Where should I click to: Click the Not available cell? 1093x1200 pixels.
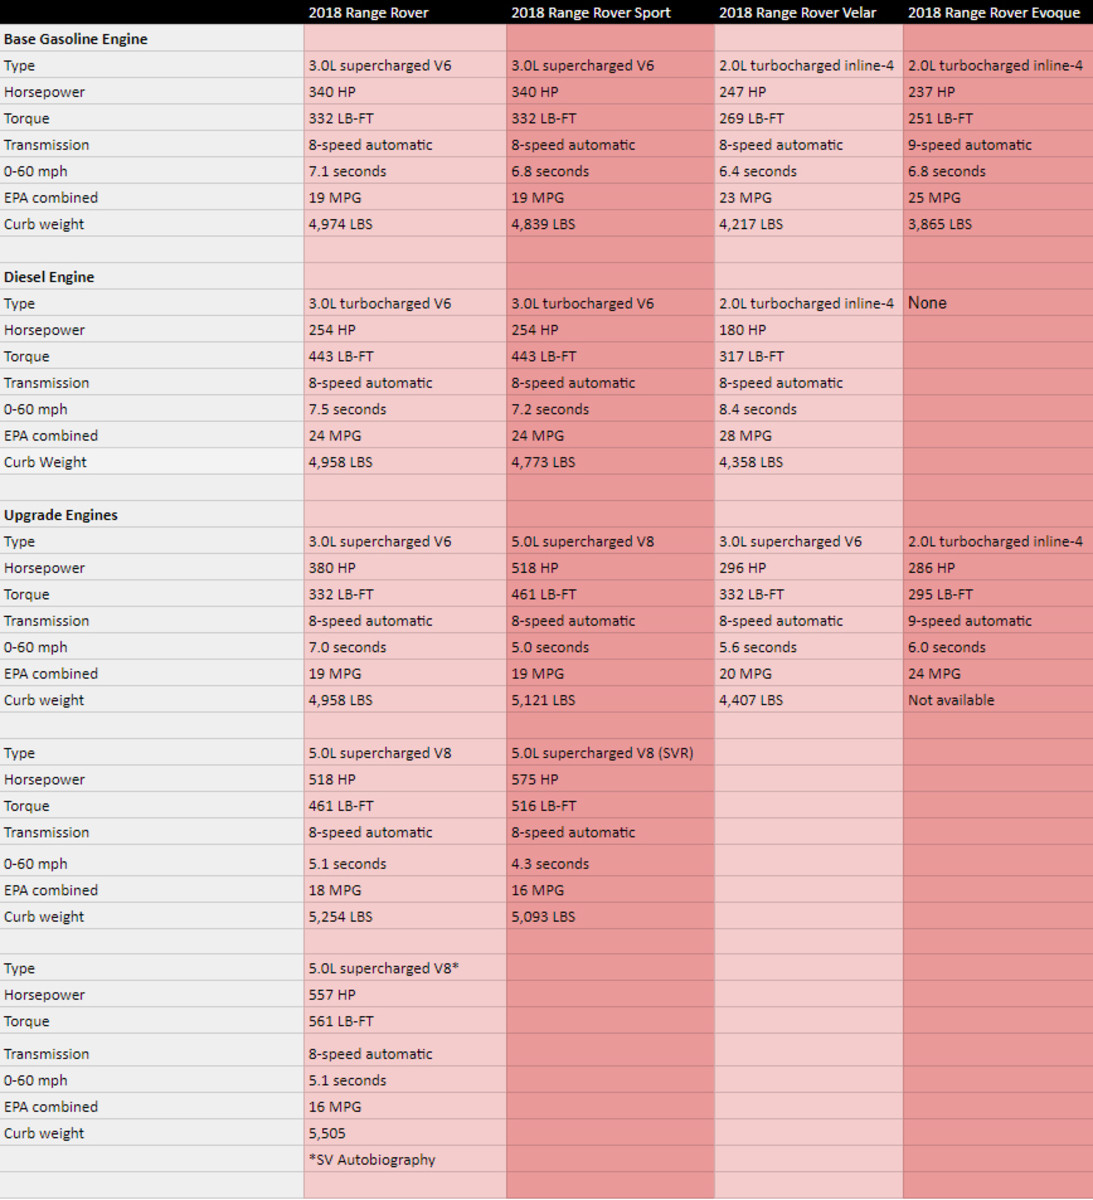951,700
